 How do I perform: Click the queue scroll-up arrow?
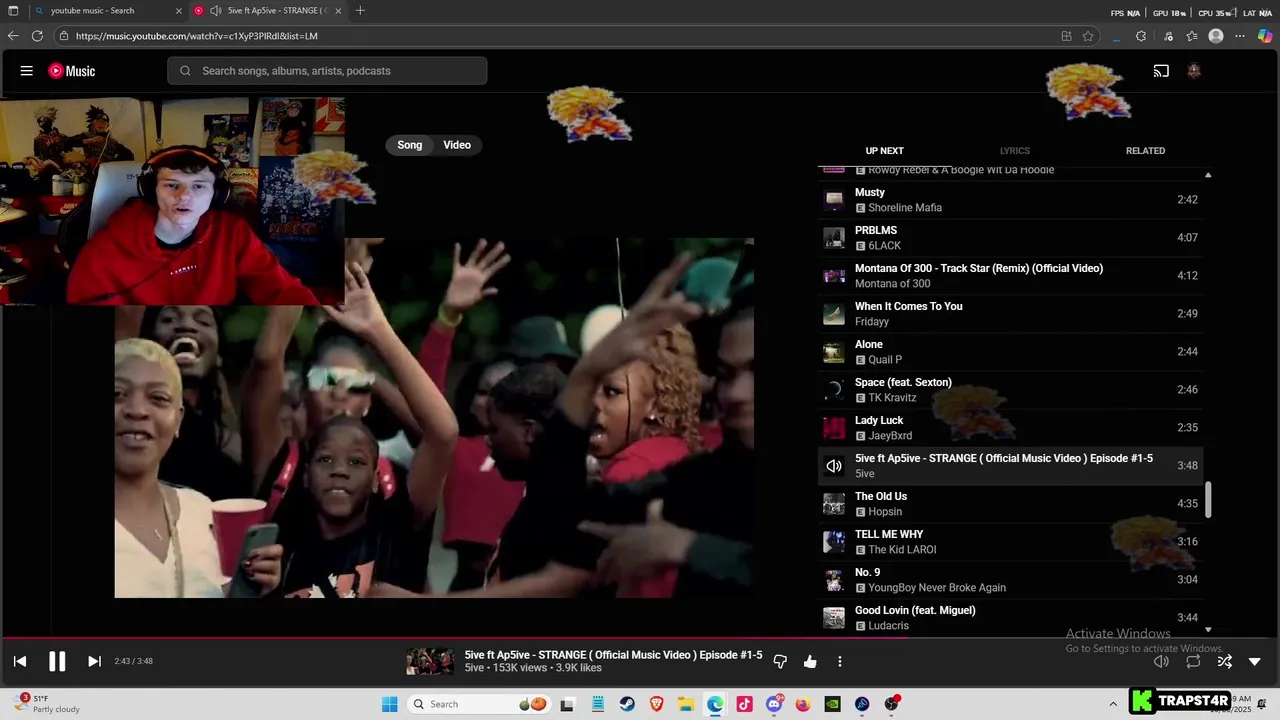pyautogui.click(x=1208, y=175)
